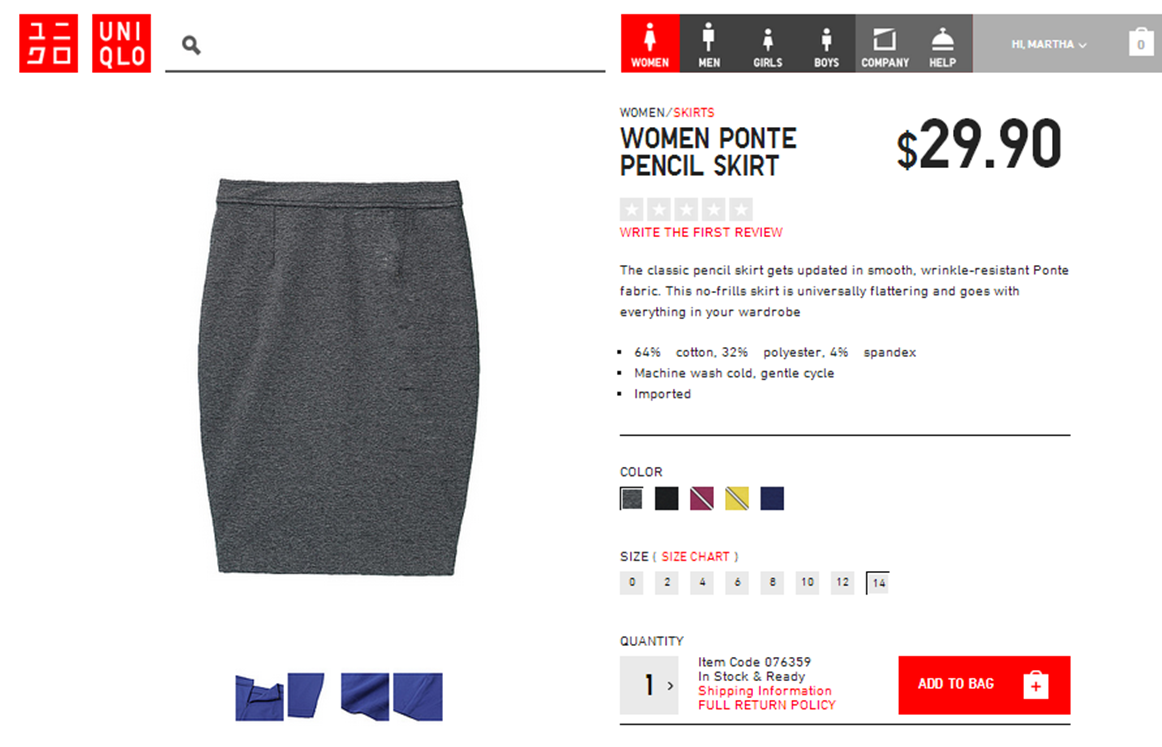Open the shopping bag icon

(1141, 42)
